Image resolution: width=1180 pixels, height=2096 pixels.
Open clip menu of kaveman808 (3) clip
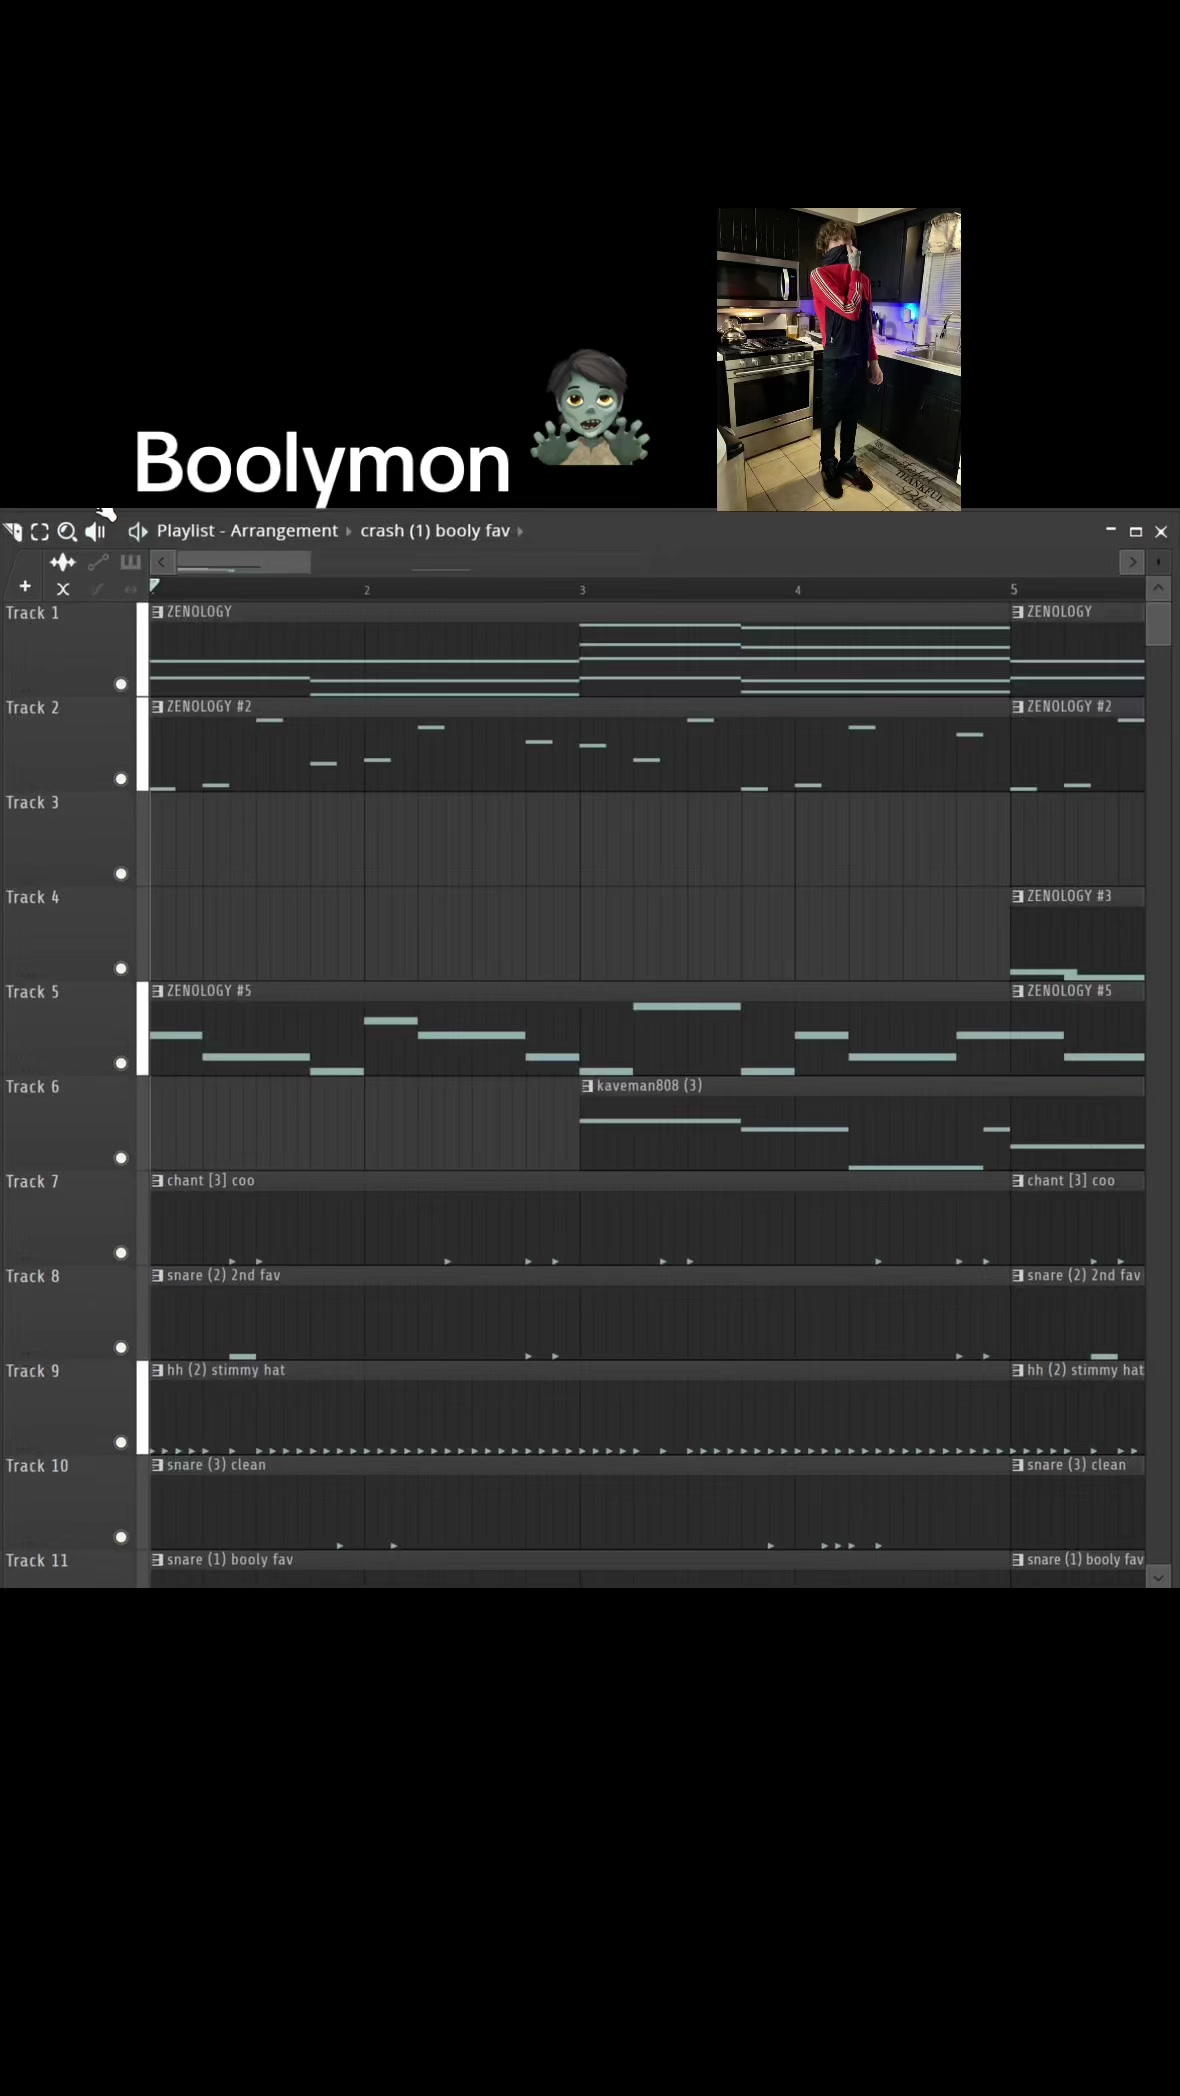[588, 1086]
